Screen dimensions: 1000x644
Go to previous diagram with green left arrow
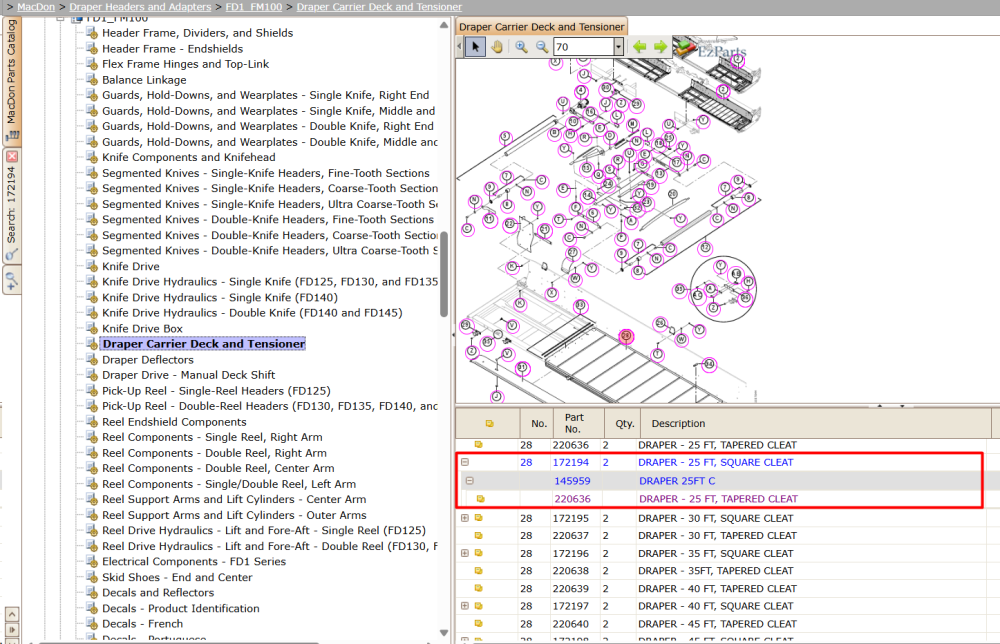pyautogui.click(x=640, y=47)
